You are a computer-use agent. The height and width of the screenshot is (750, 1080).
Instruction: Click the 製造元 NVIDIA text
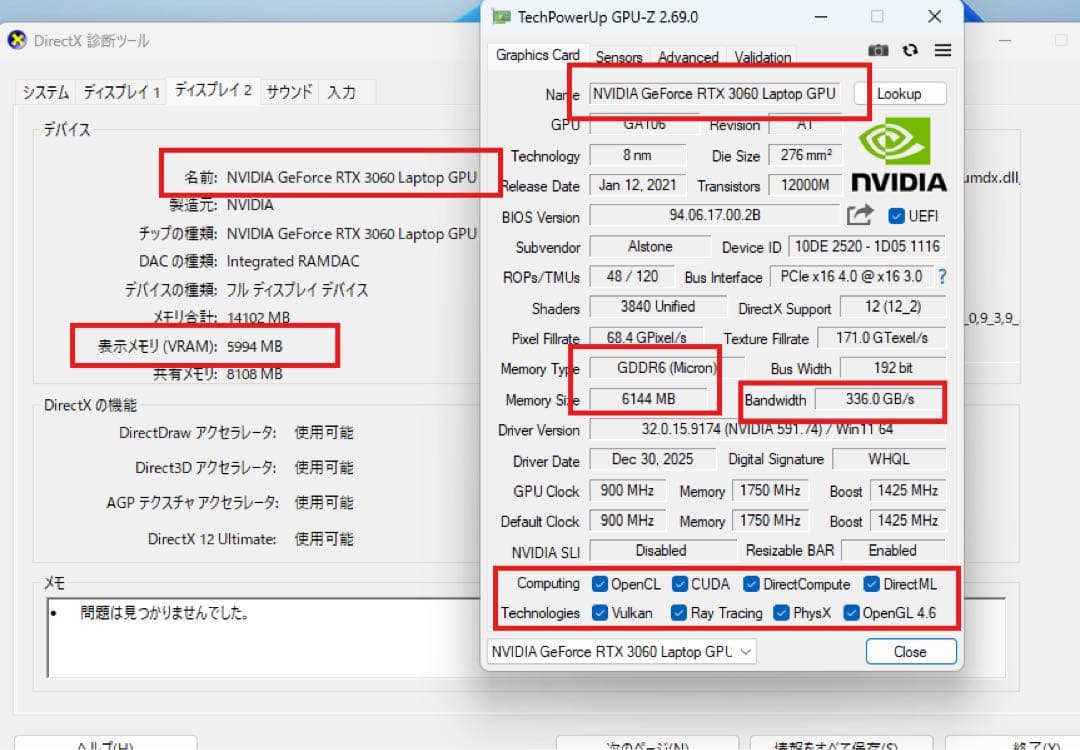click(222, 205)
